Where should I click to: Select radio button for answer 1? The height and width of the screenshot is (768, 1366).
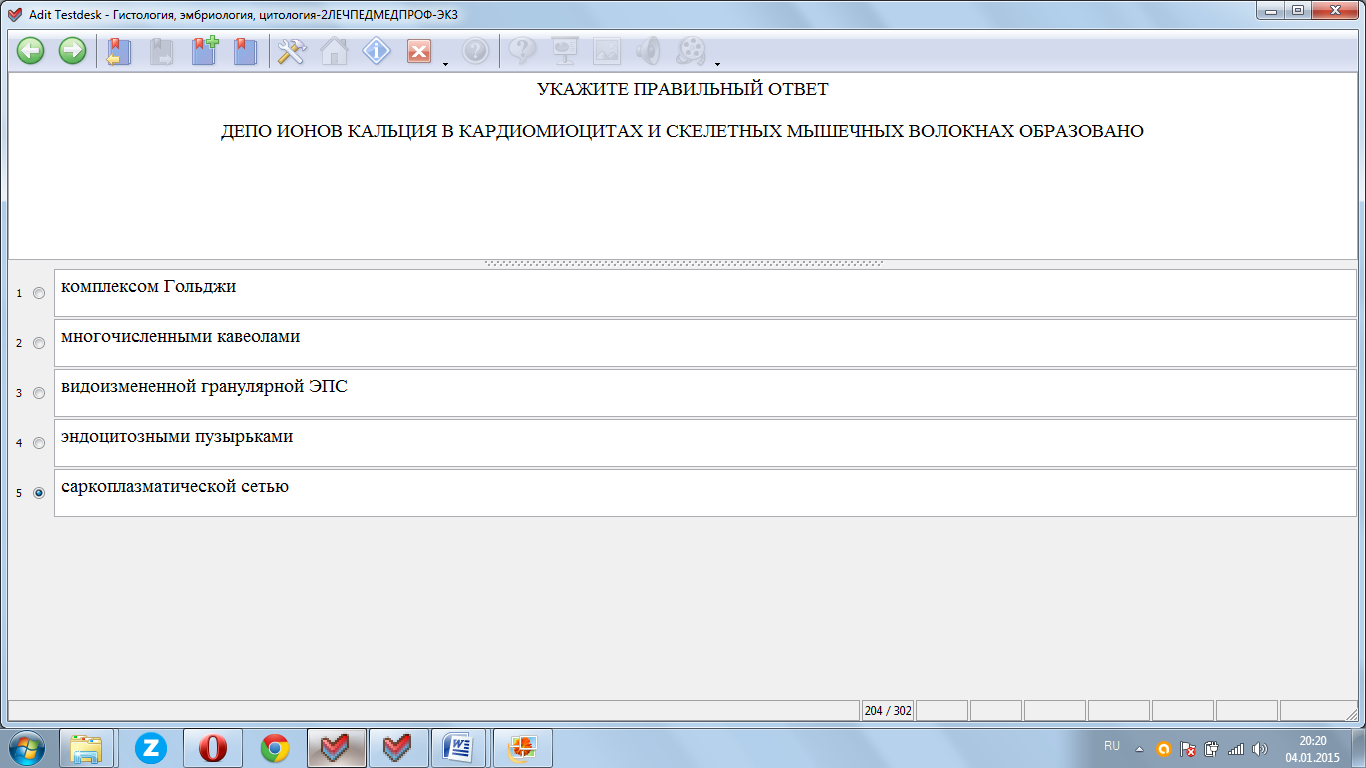tap(39, 293)
